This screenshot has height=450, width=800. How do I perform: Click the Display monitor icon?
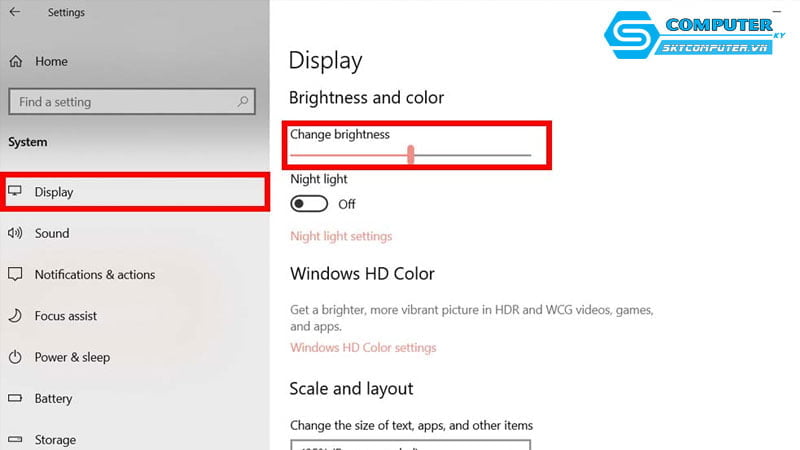pyautogui.click(x=15, y=191)
